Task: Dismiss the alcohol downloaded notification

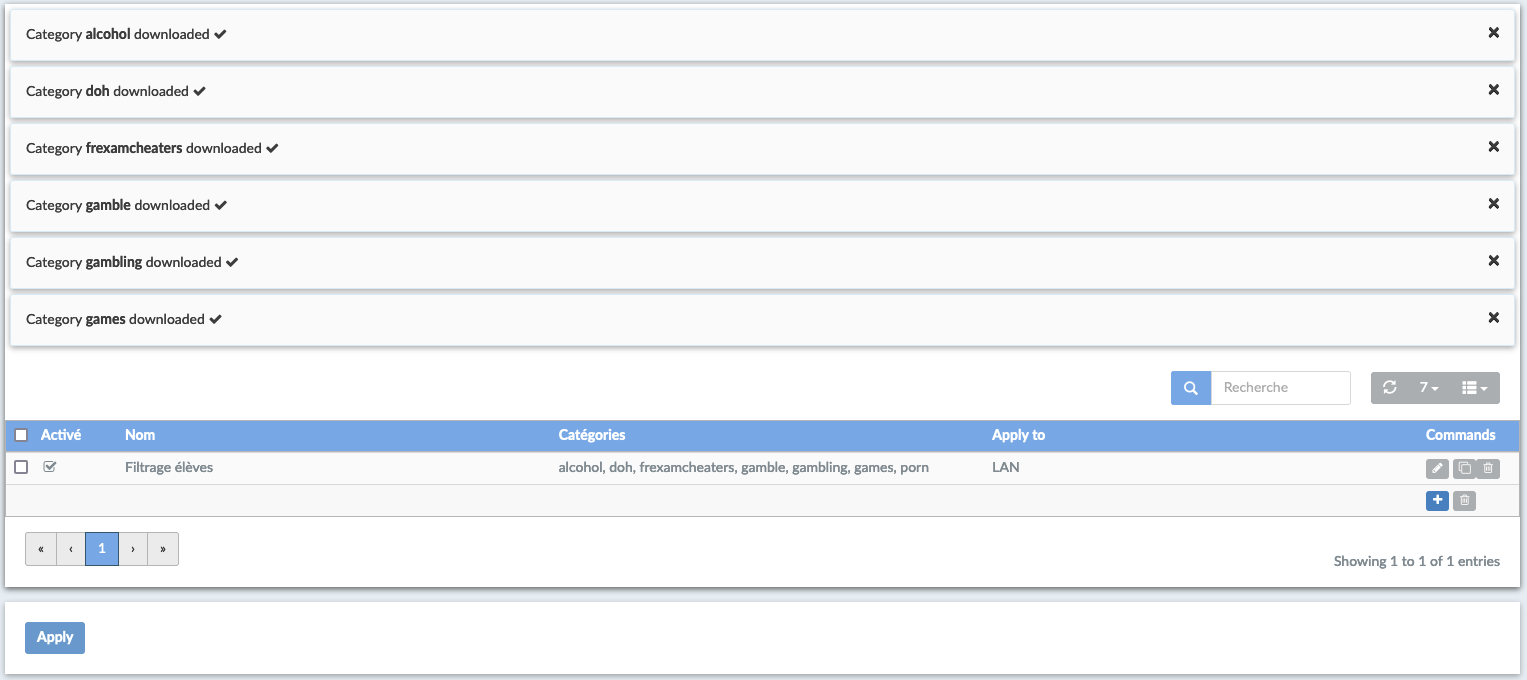Action: (1493, 33)
